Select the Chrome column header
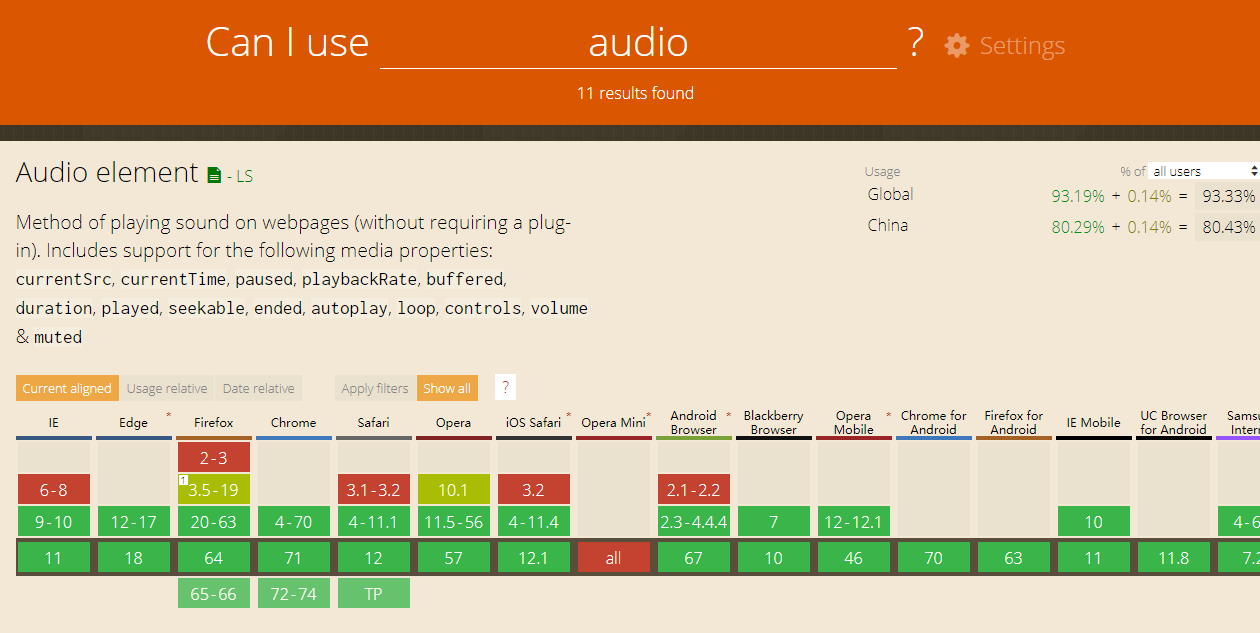The height and width of the screenshot is (633, 1260). 293,423
